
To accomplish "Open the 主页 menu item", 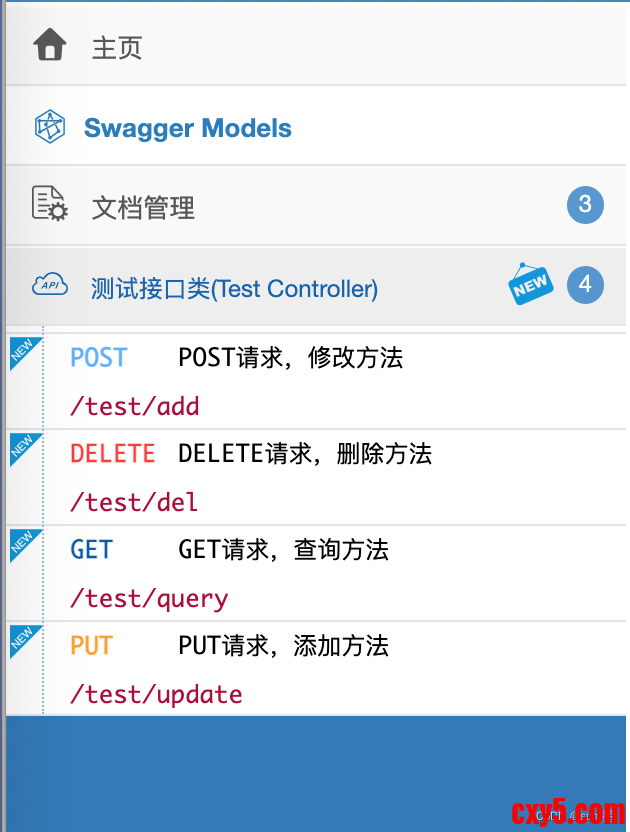I will (316, 46).
